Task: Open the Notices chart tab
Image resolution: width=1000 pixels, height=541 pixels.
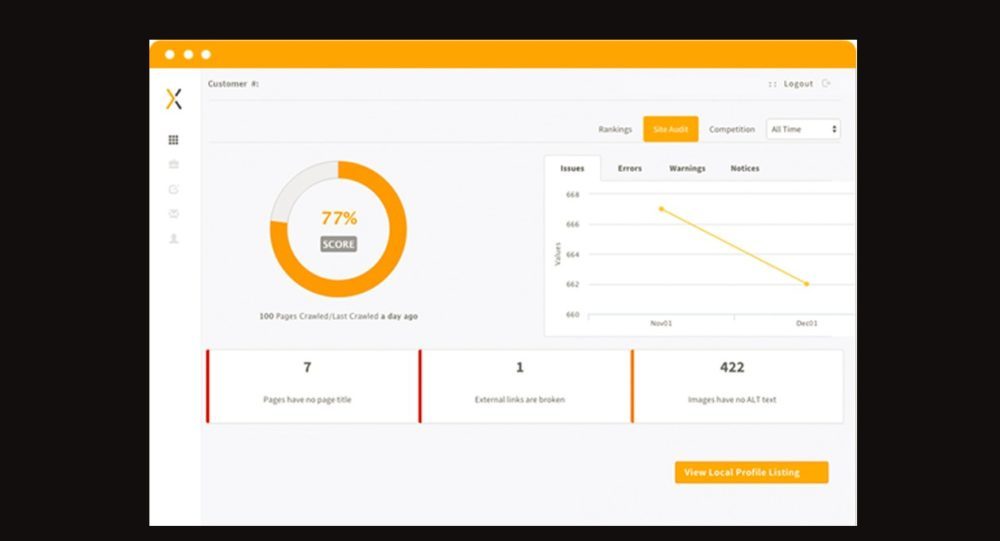Action: [745, 168]
